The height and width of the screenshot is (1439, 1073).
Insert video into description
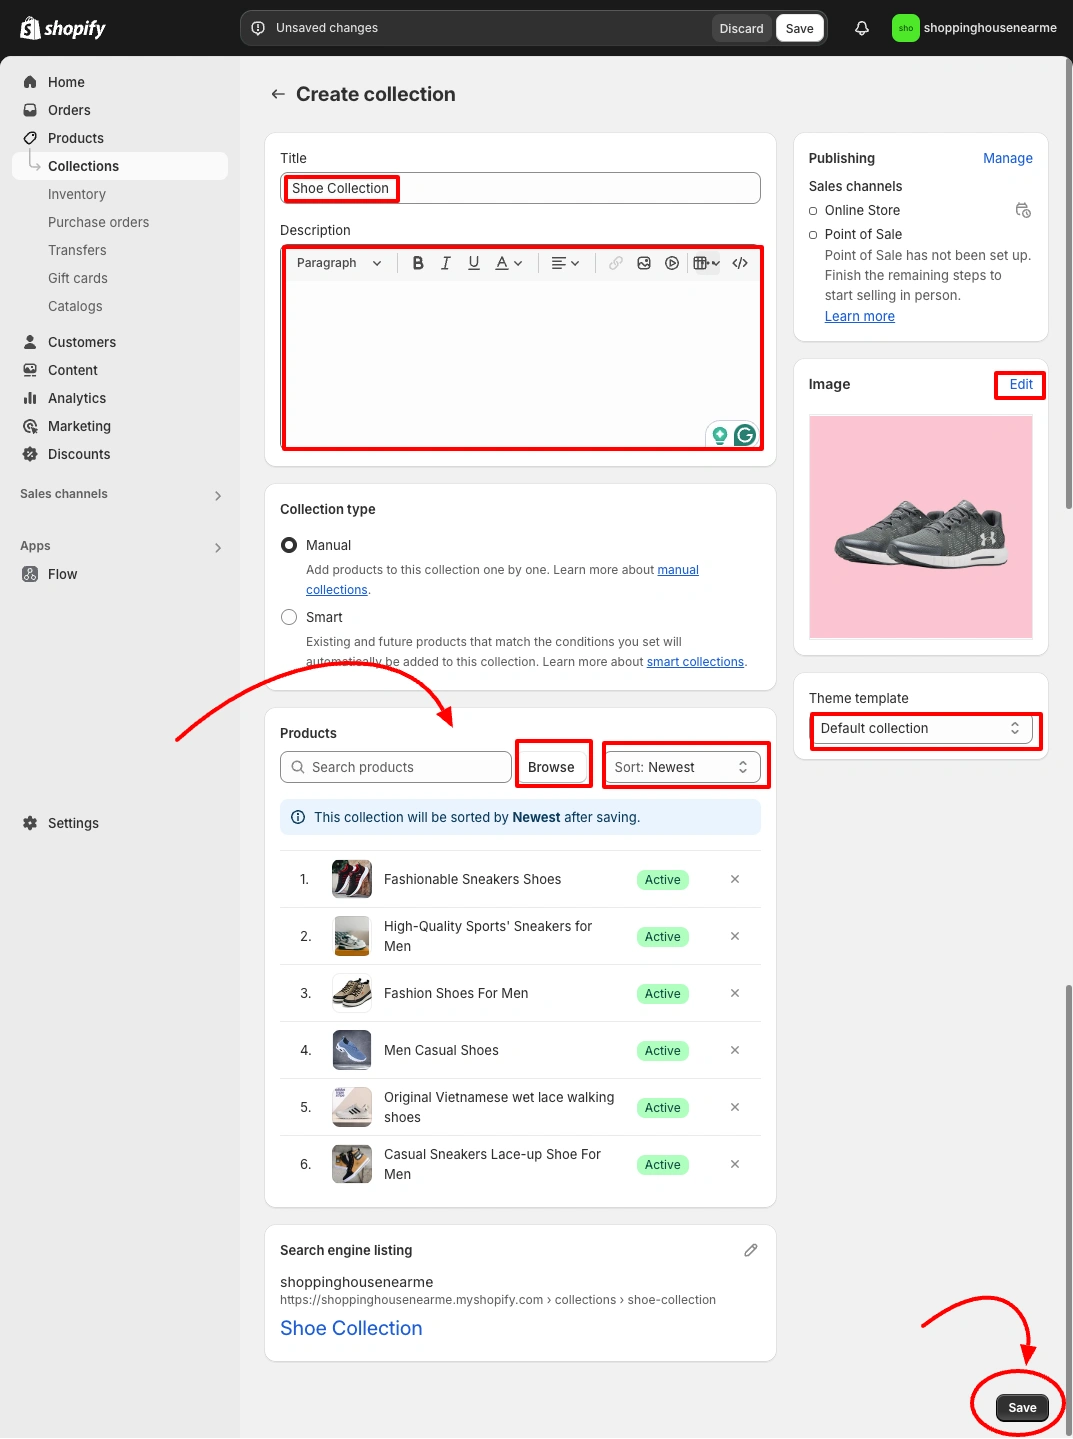672,263
